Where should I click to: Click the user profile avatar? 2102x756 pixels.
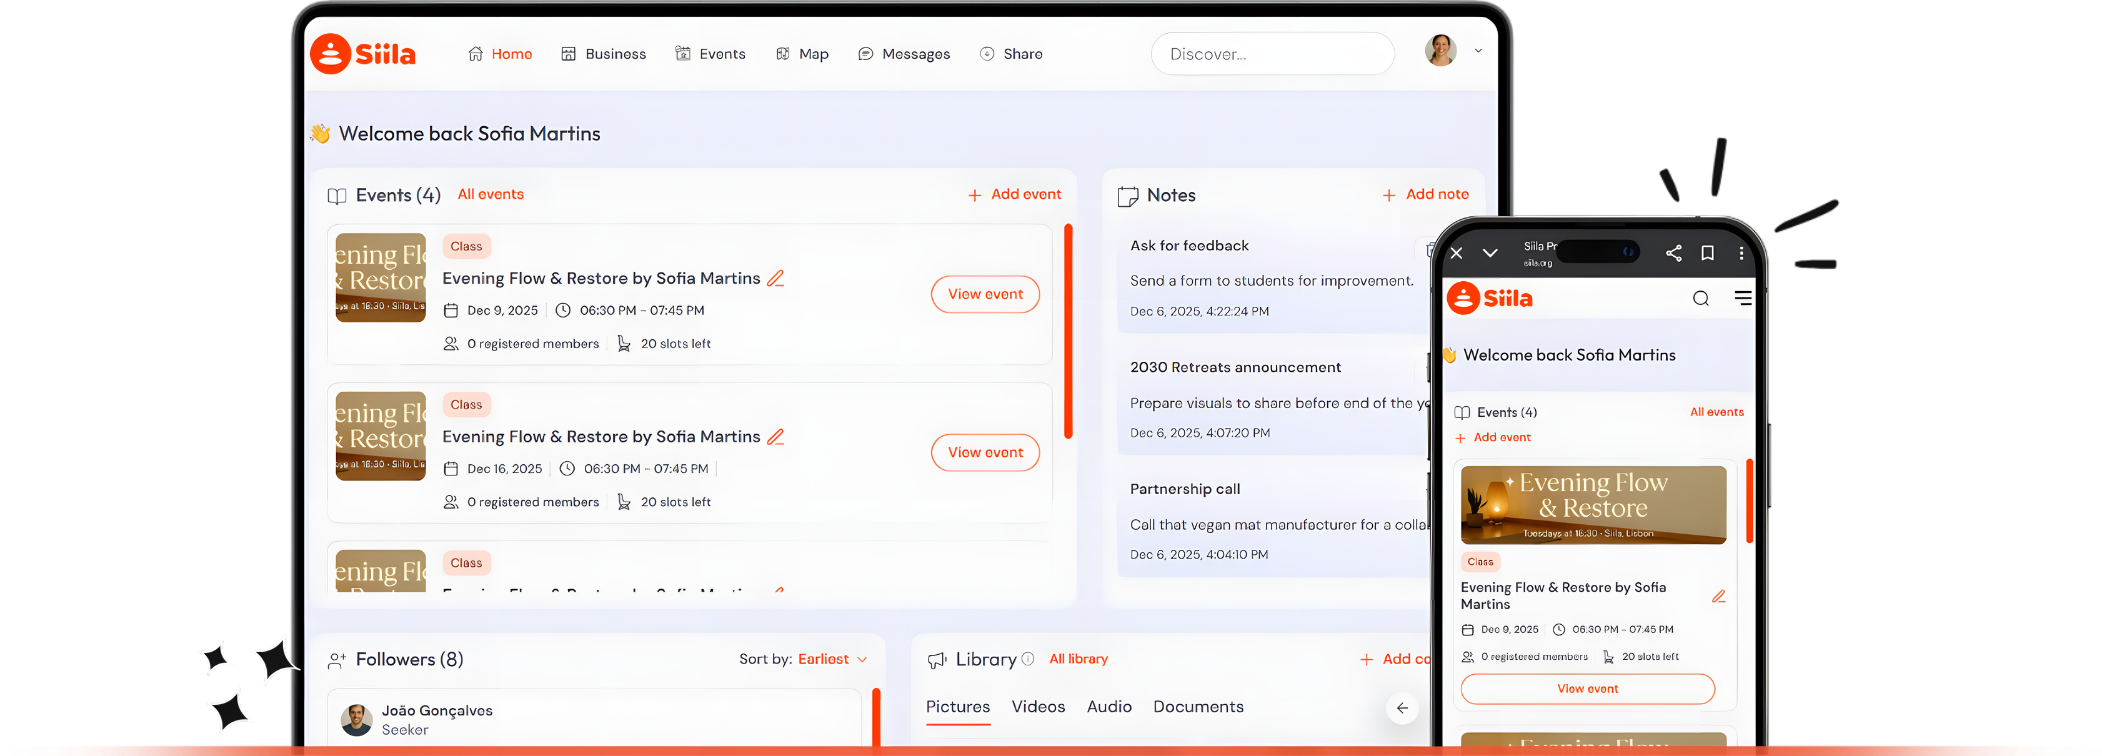(1440, 50)
